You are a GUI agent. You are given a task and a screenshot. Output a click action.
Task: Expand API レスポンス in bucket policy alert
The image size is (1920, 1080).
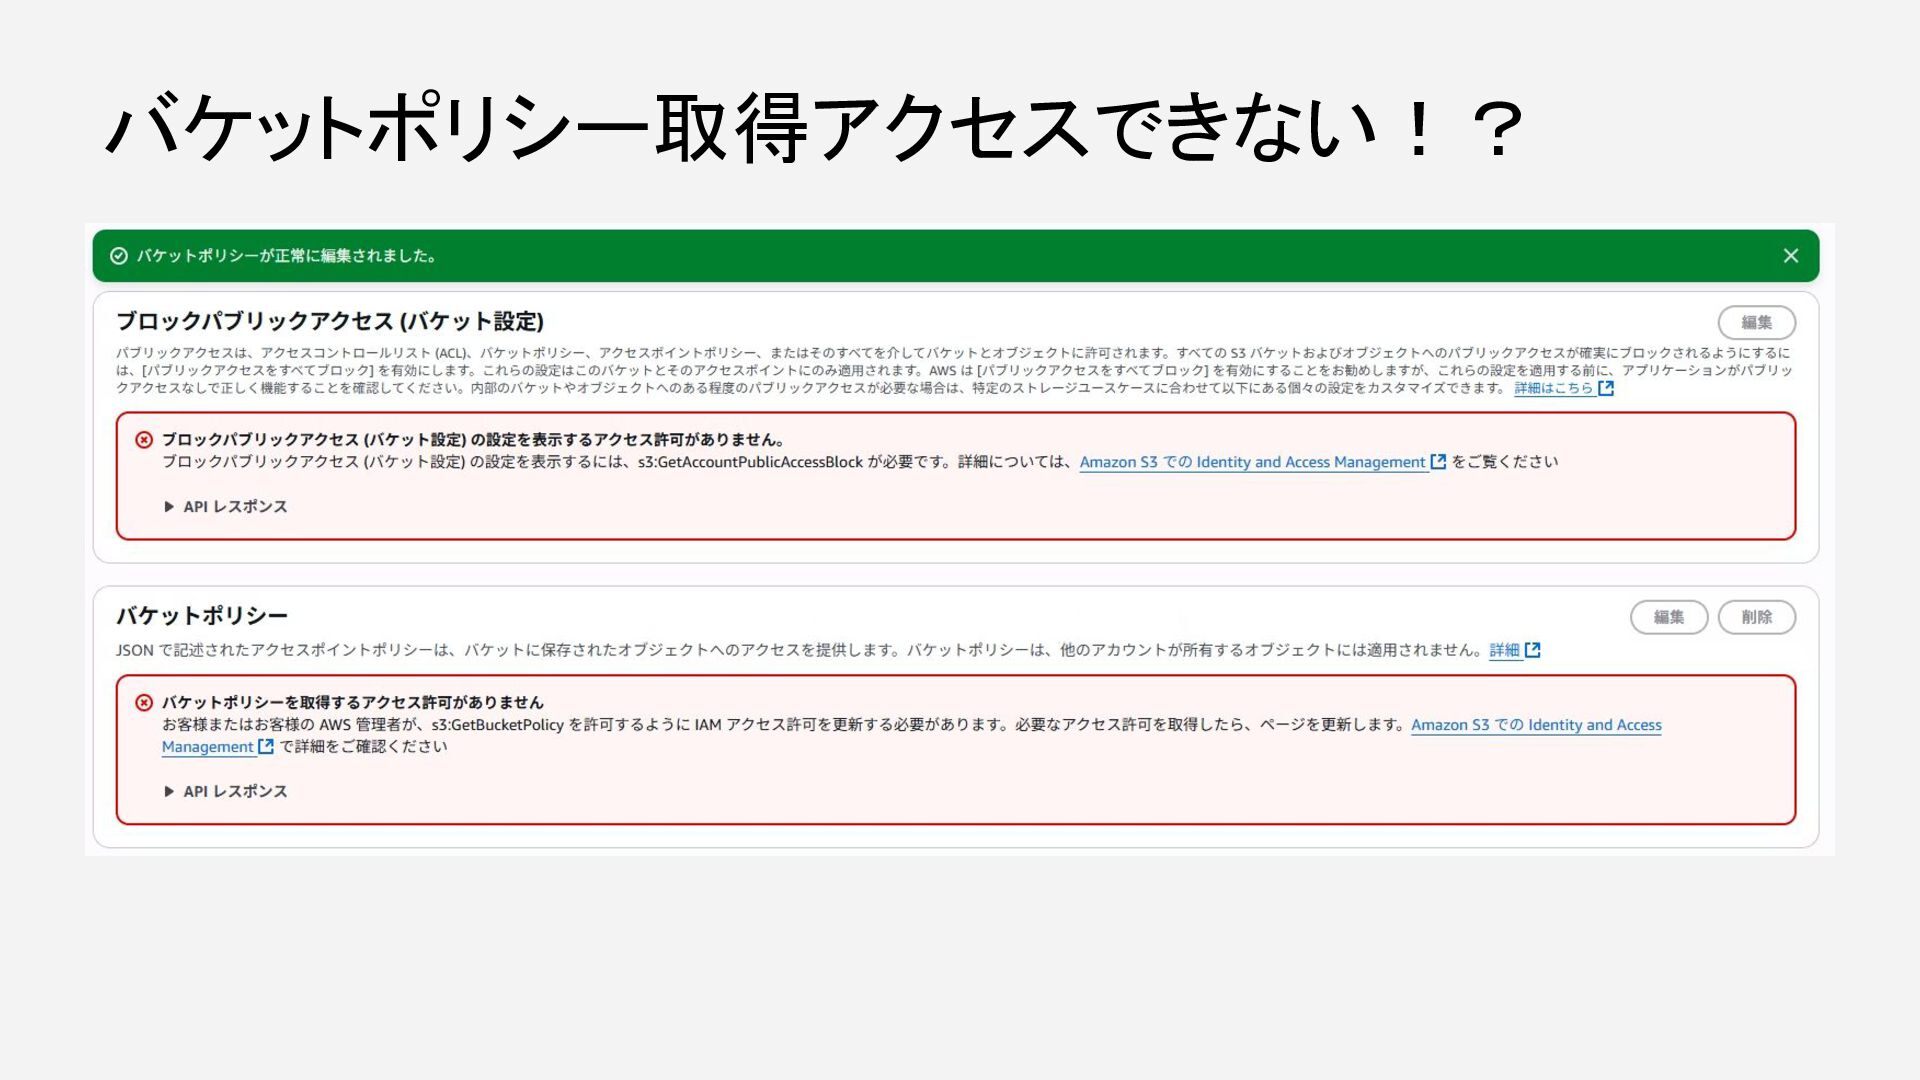pyautogui.click(x=226, y=791)
